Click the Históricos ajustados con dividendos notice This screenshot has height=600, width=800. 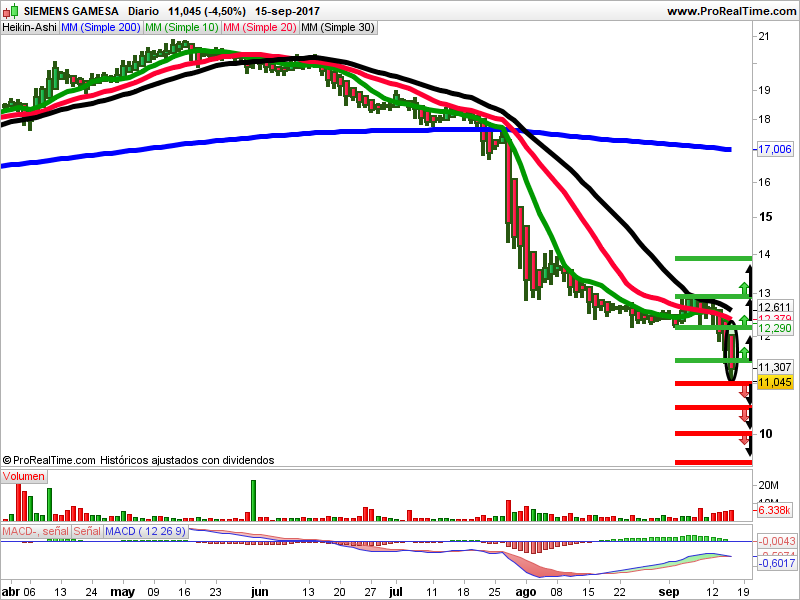(x=187, y=460)
